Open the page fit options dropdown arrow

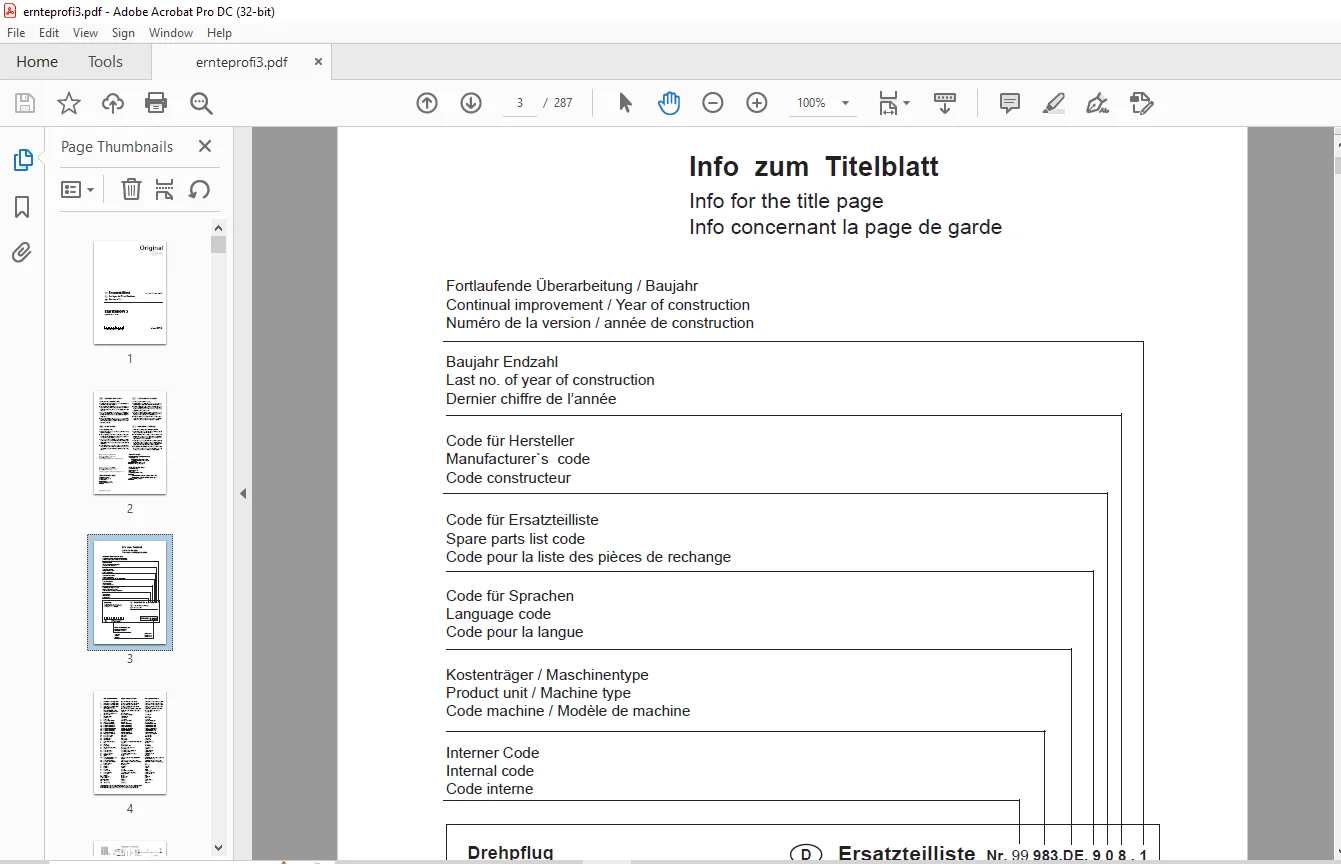pos(907,103)
